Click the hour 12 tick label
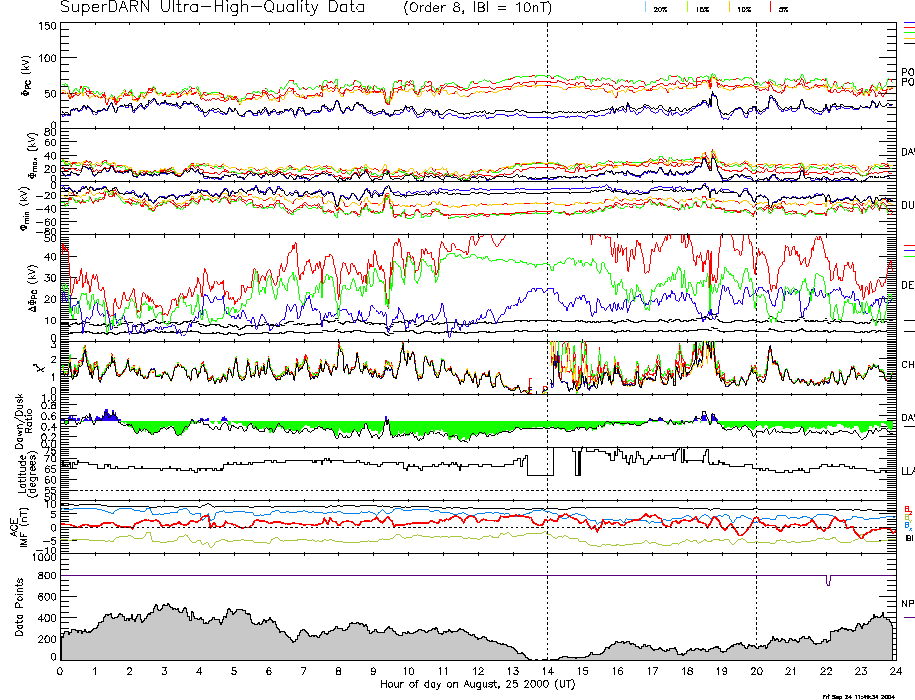Viewport: 915px width, 700px height. [478, 672]
